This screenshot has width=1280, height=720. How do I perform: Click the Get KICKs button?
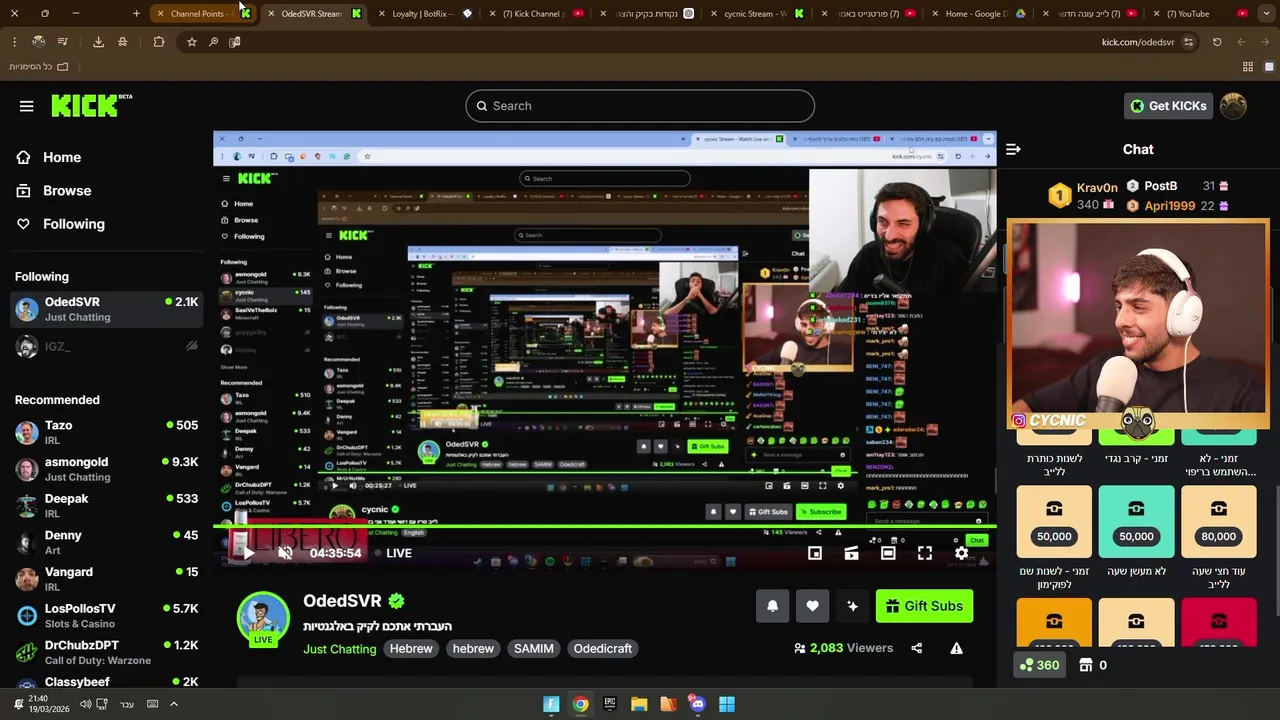pos(1168,106)
